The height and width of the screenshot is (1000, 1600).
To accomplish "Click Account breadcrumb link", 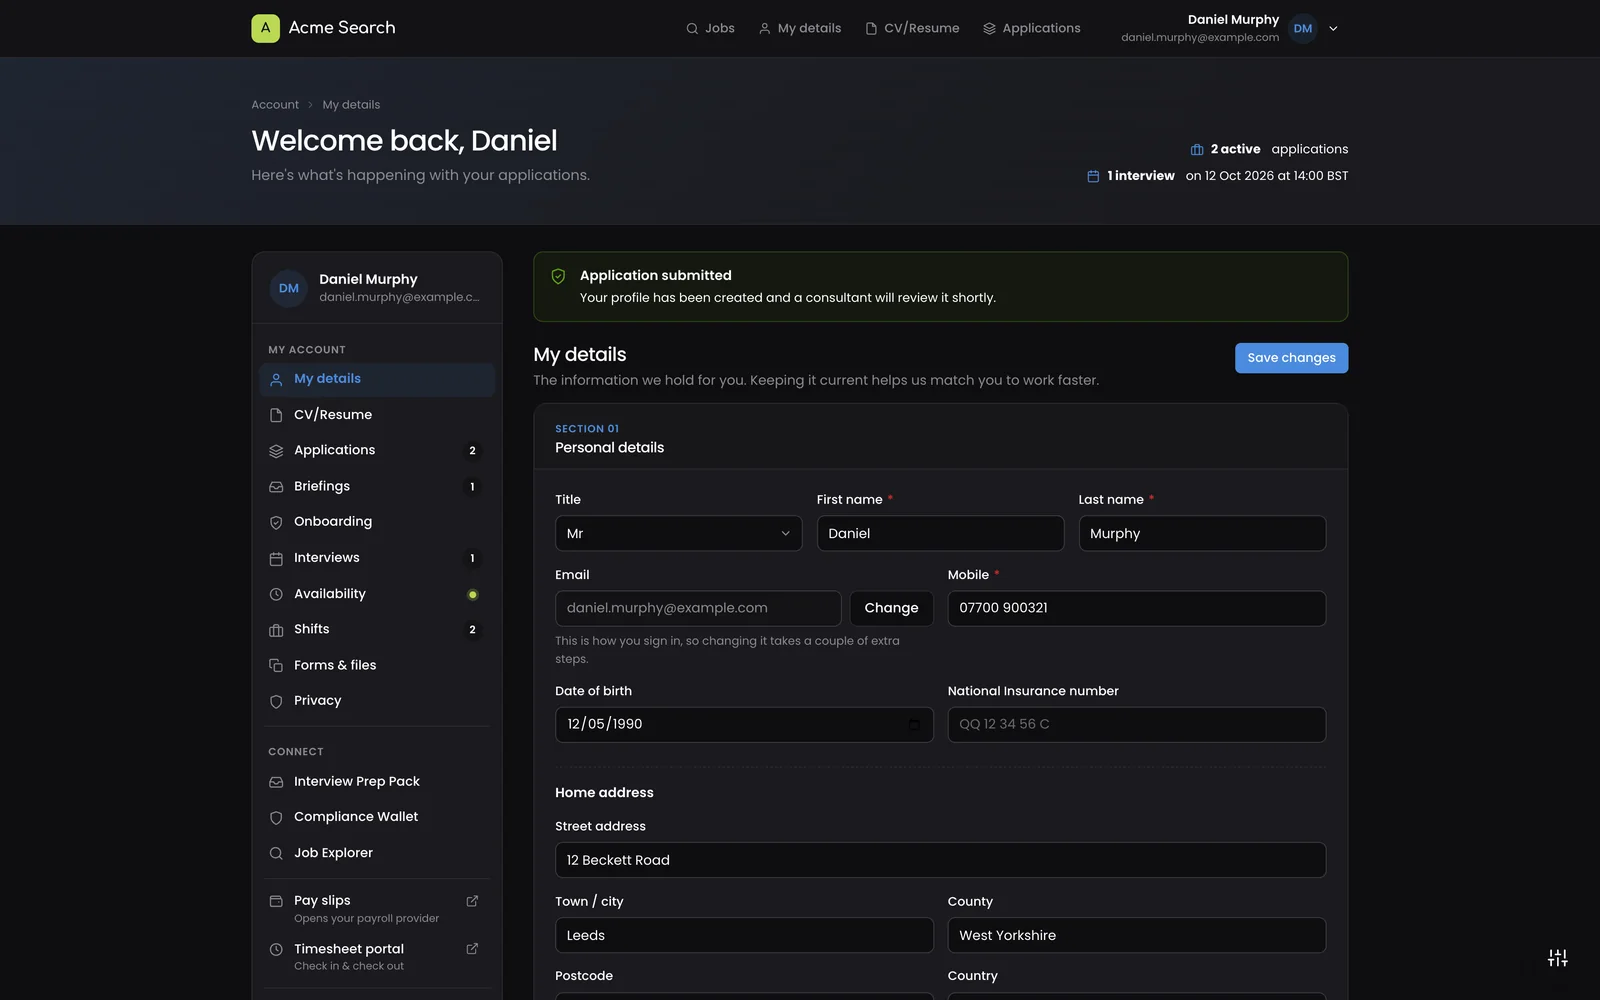I will (x=275, y=105).
